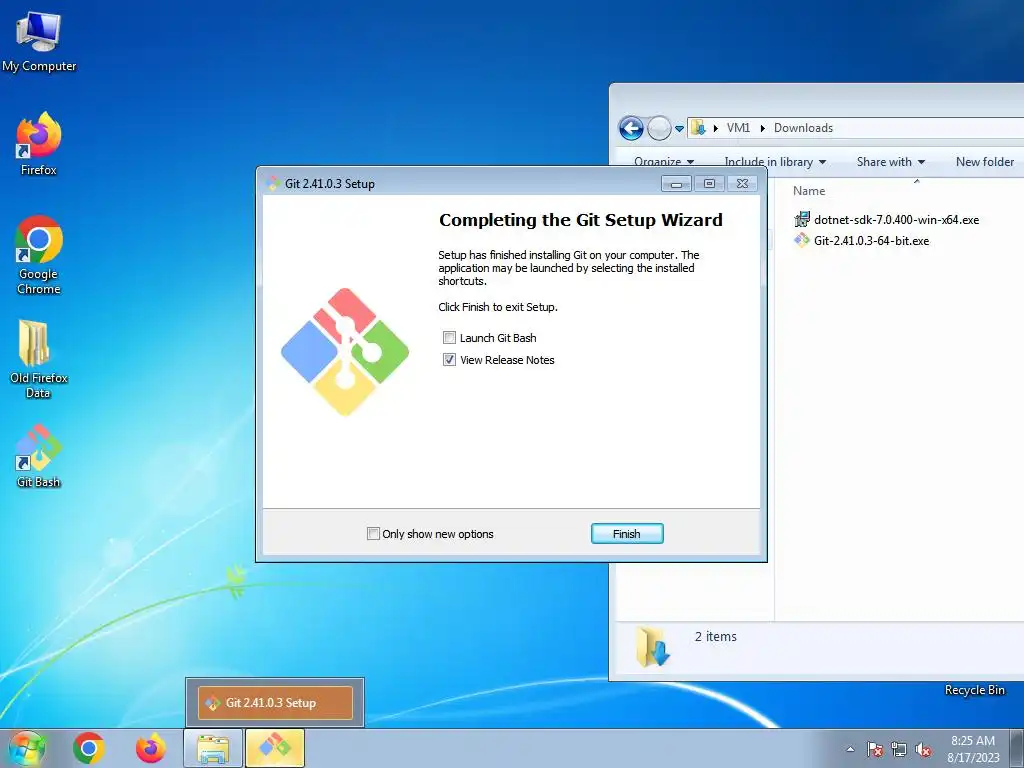
Task: Select dotnet-sdk-7.0.400-win-x64.exe file
Action: coord(887,220)
